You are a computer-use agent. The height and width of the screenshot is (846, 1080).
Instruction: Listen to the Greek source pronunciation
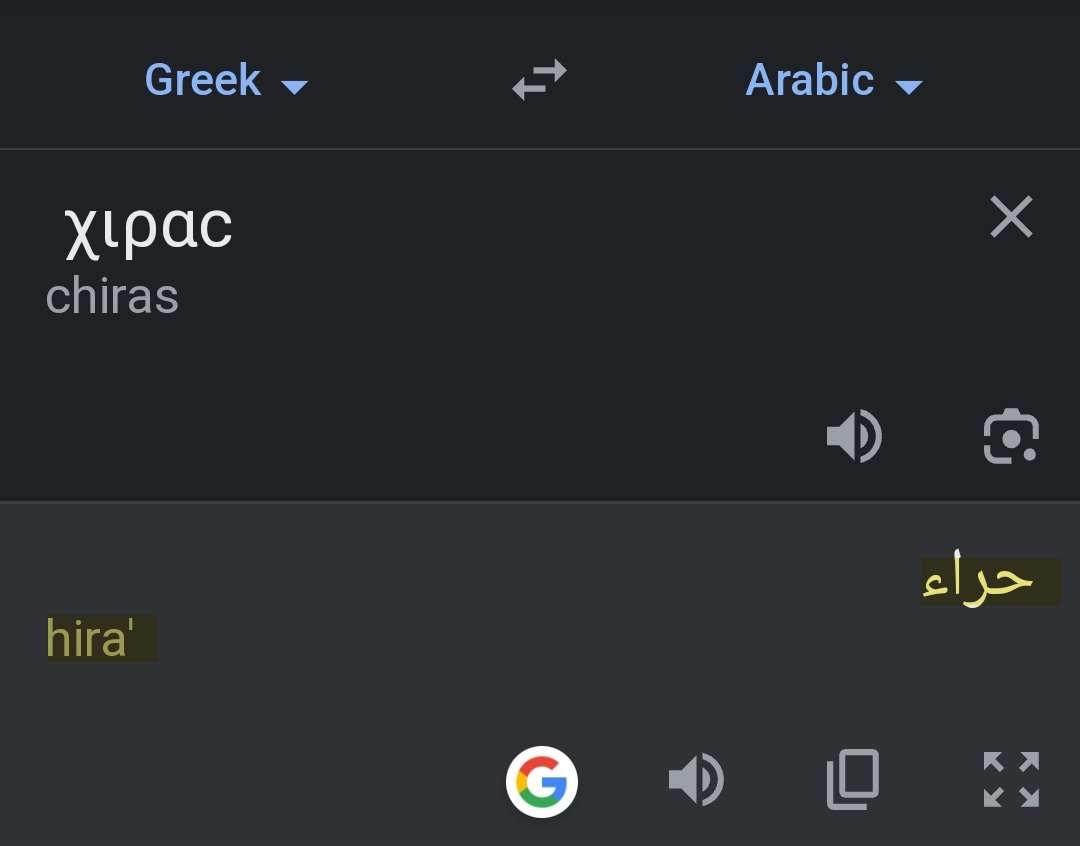pos(853,437)
